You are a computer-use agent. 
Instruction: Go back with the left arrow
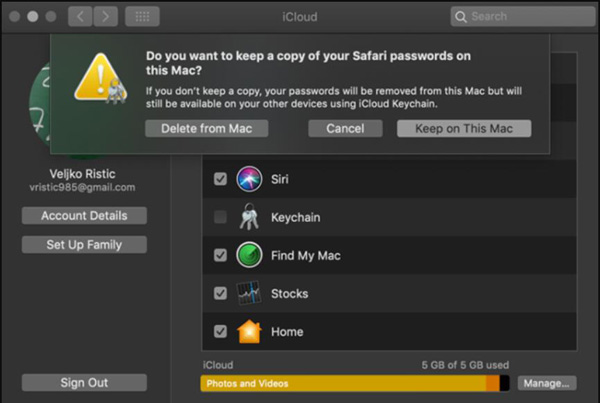80,16
